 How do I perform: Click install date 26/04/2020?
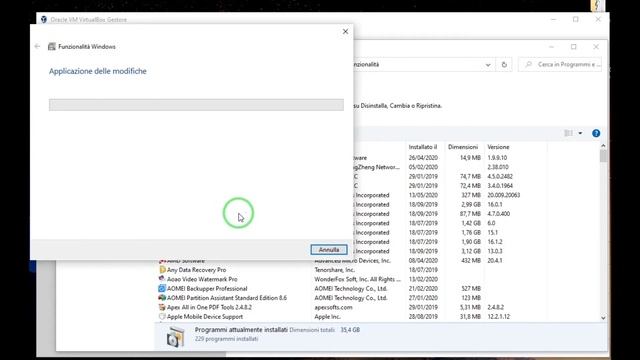[423, 158]
